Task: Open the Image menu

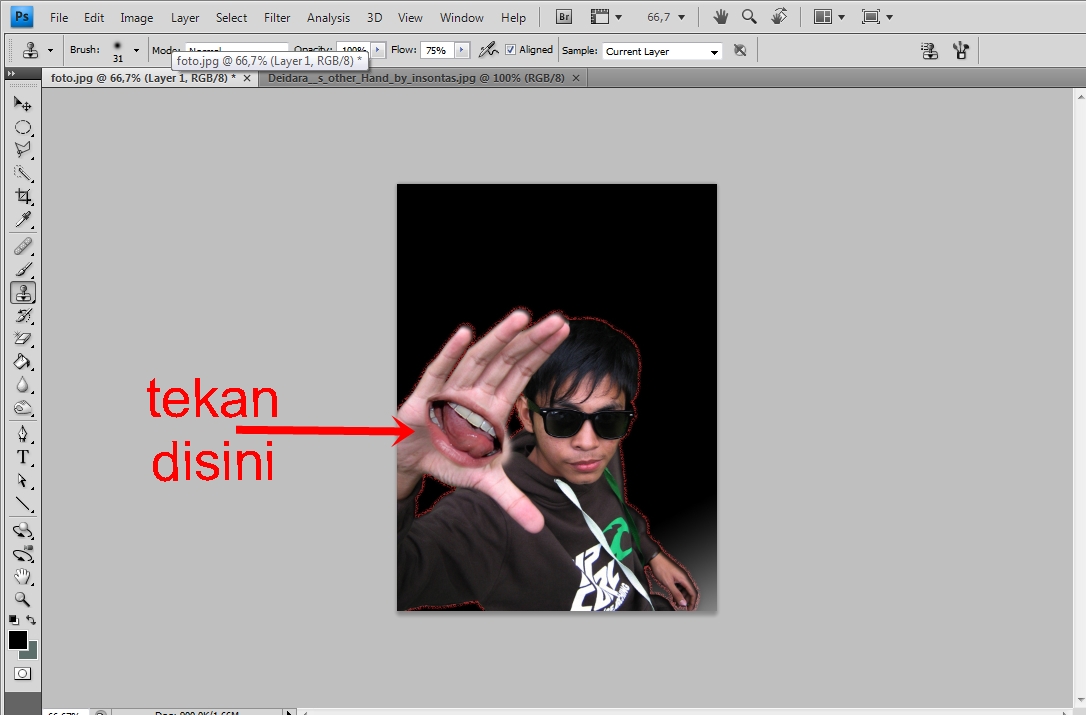Action: (136, 17)
